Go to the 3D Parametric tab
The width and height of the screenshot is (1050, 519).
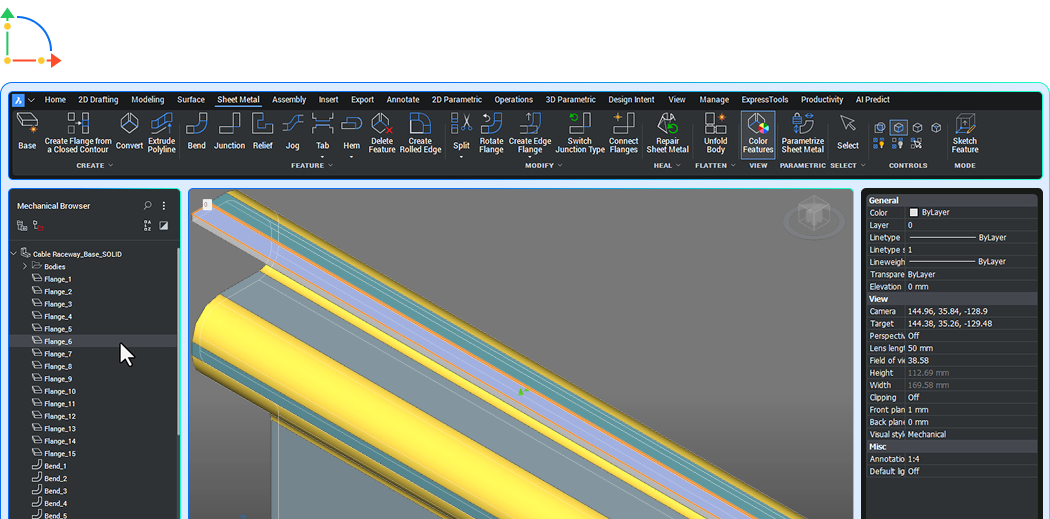point(570,100)
